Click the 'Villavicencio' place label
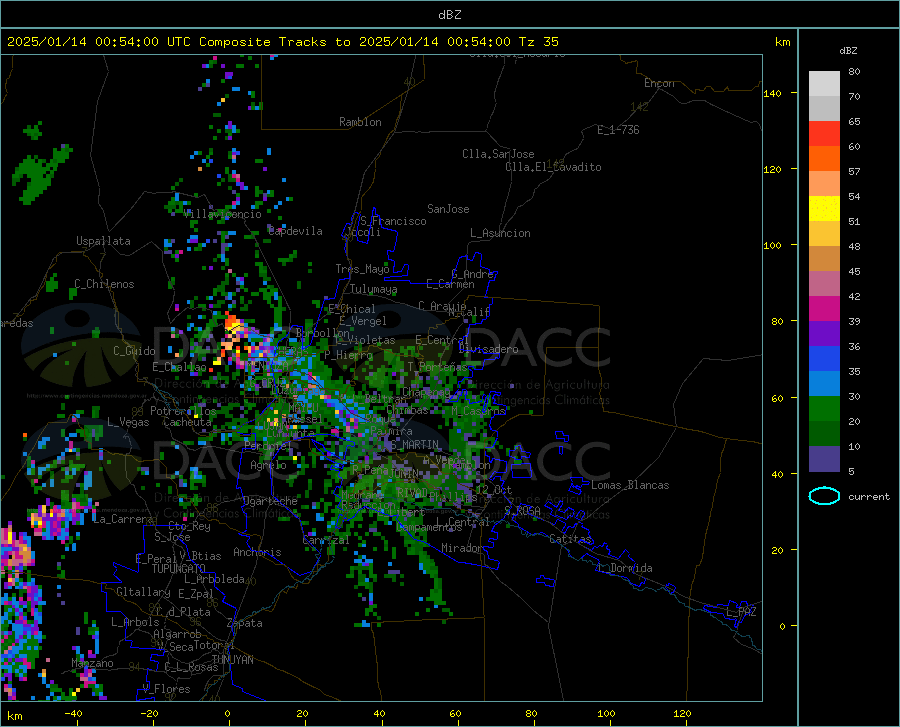 click(223, 214)
